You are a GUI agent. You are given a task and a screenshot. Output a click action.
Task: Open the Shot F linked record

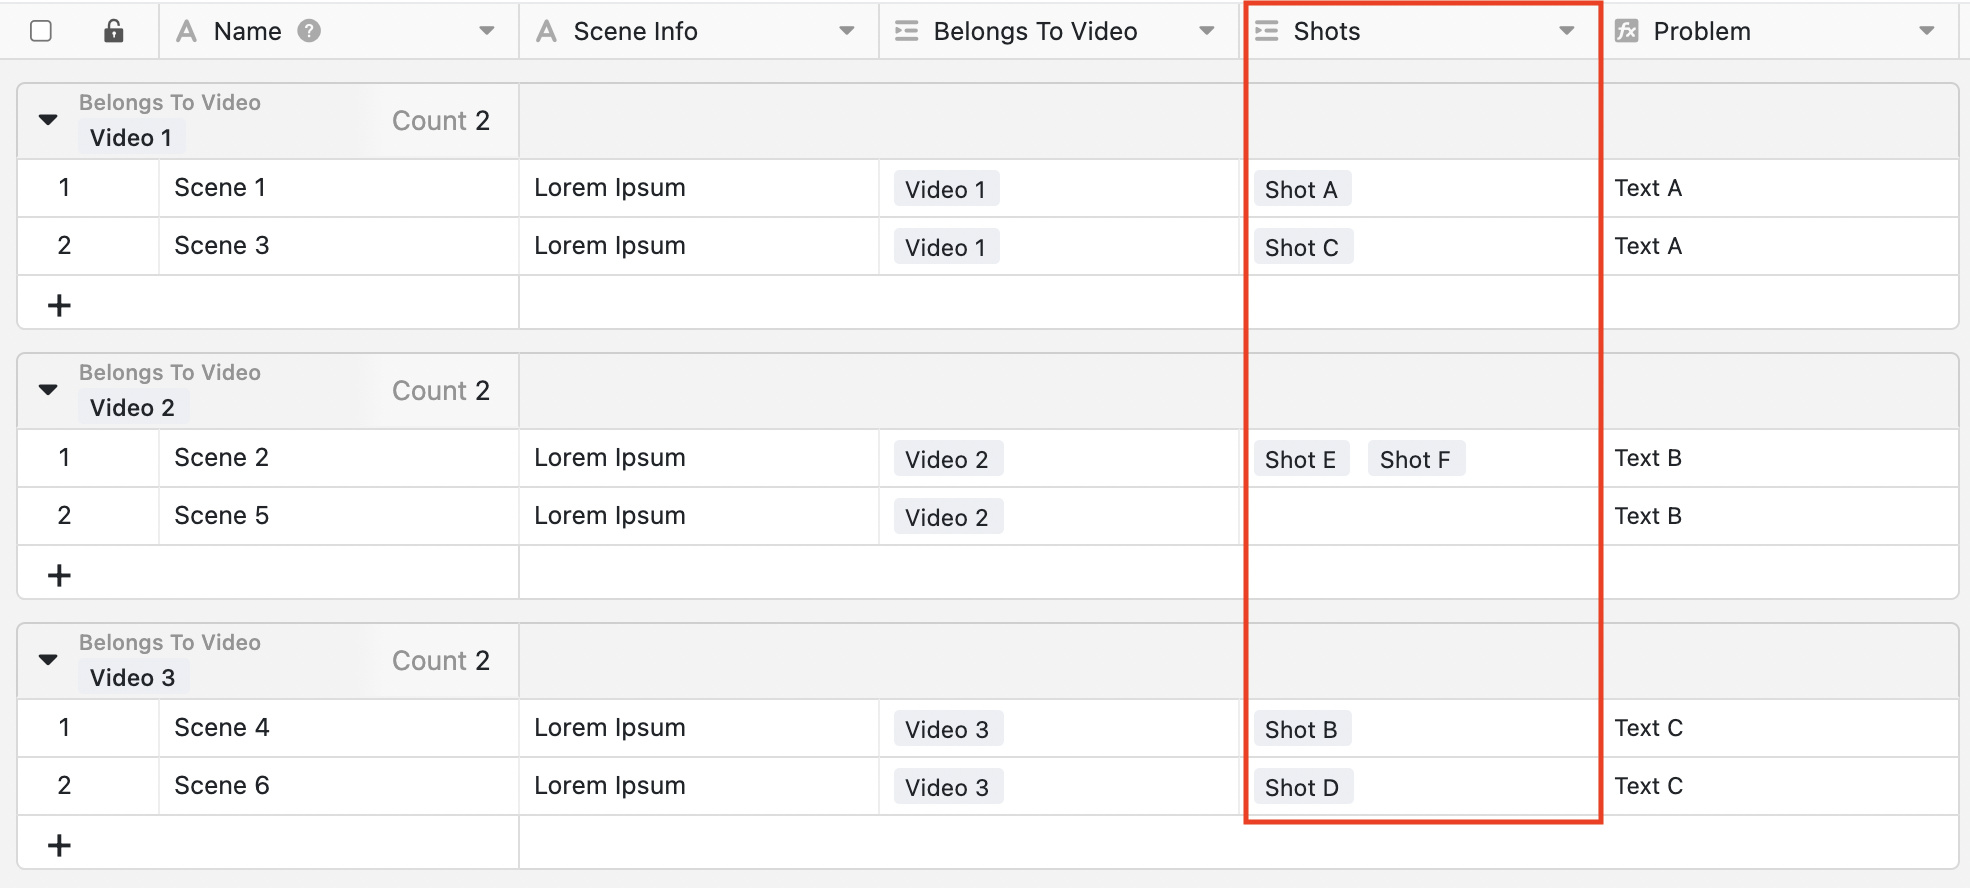pos(1415,459)
